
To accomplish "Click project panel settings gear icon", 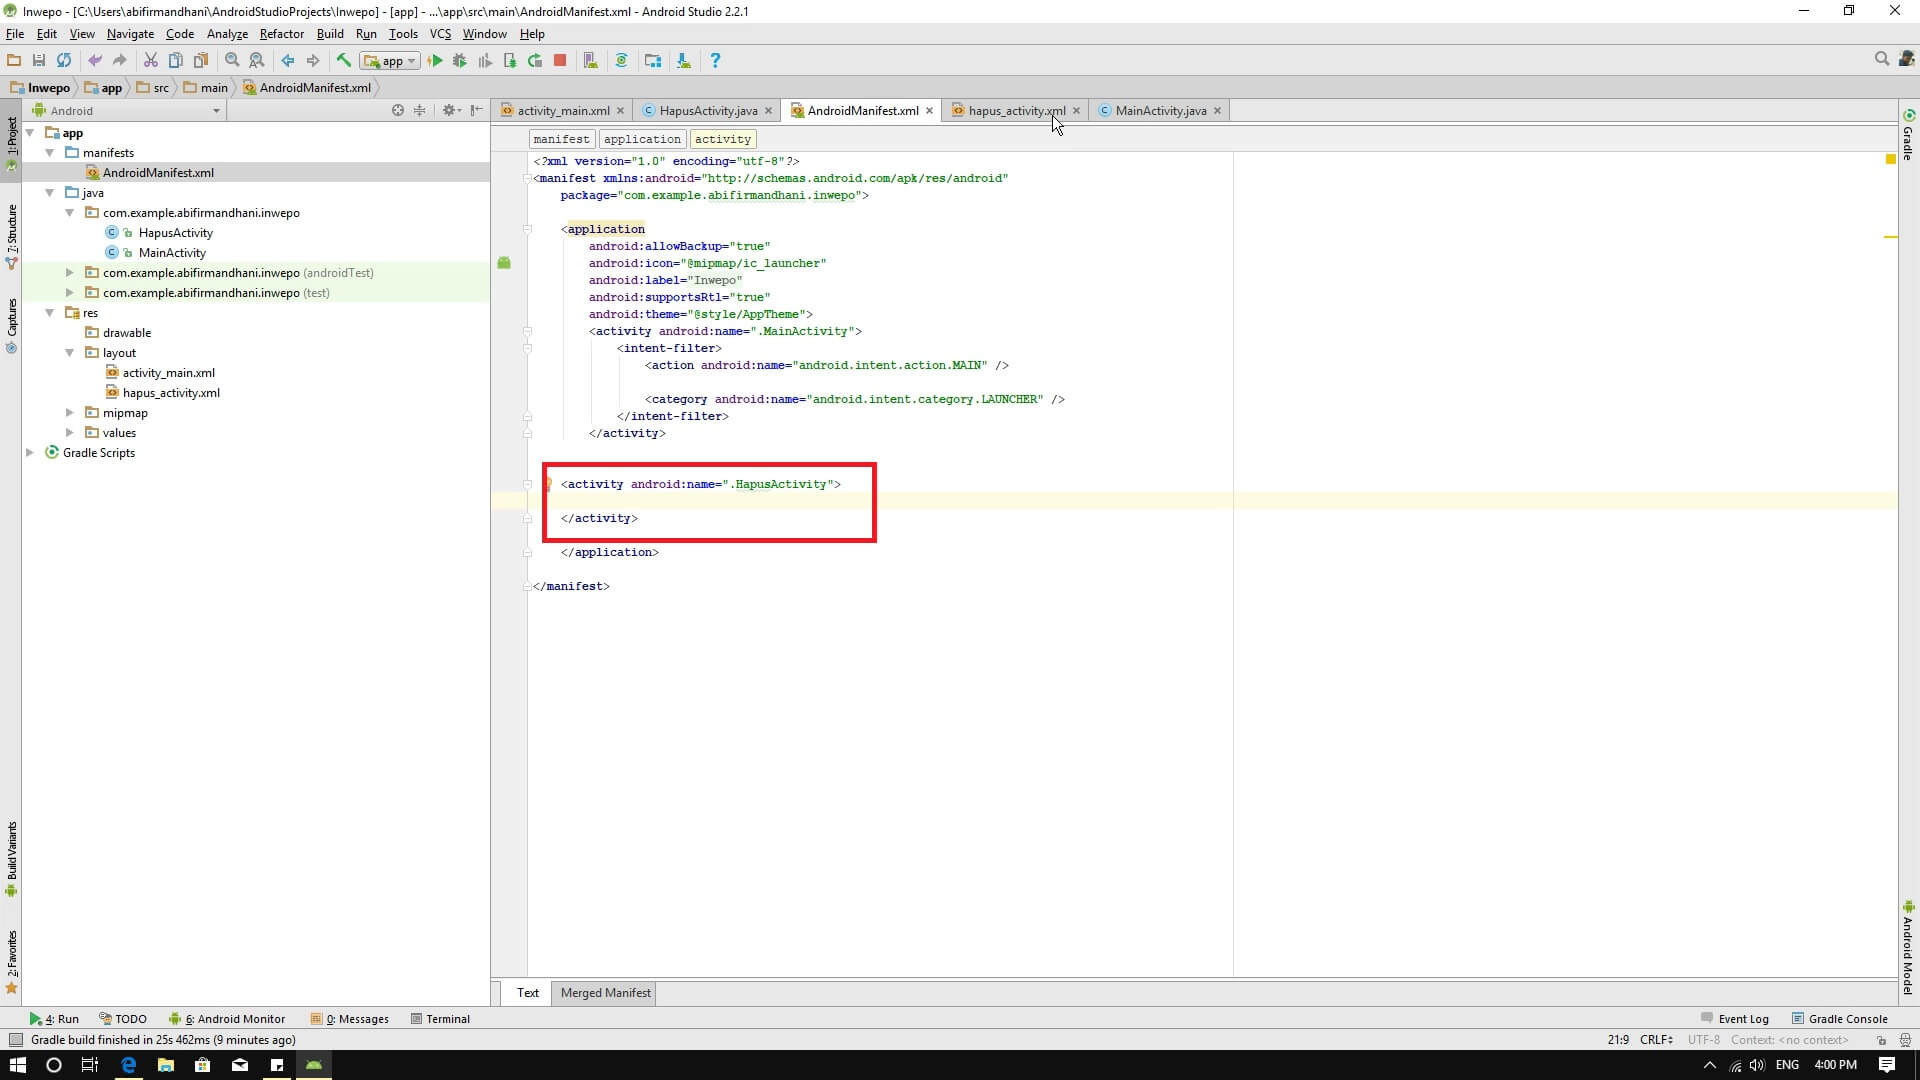I will point(449,110).
